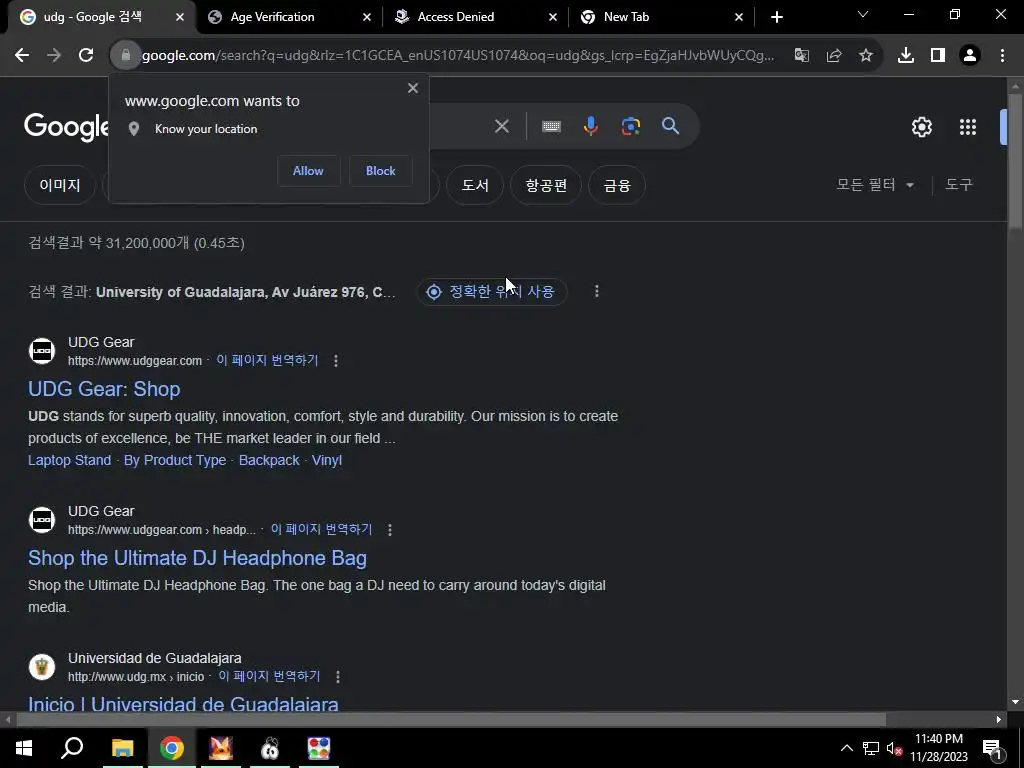
Task: Open the translate page icon
Action: pos(801,56)
